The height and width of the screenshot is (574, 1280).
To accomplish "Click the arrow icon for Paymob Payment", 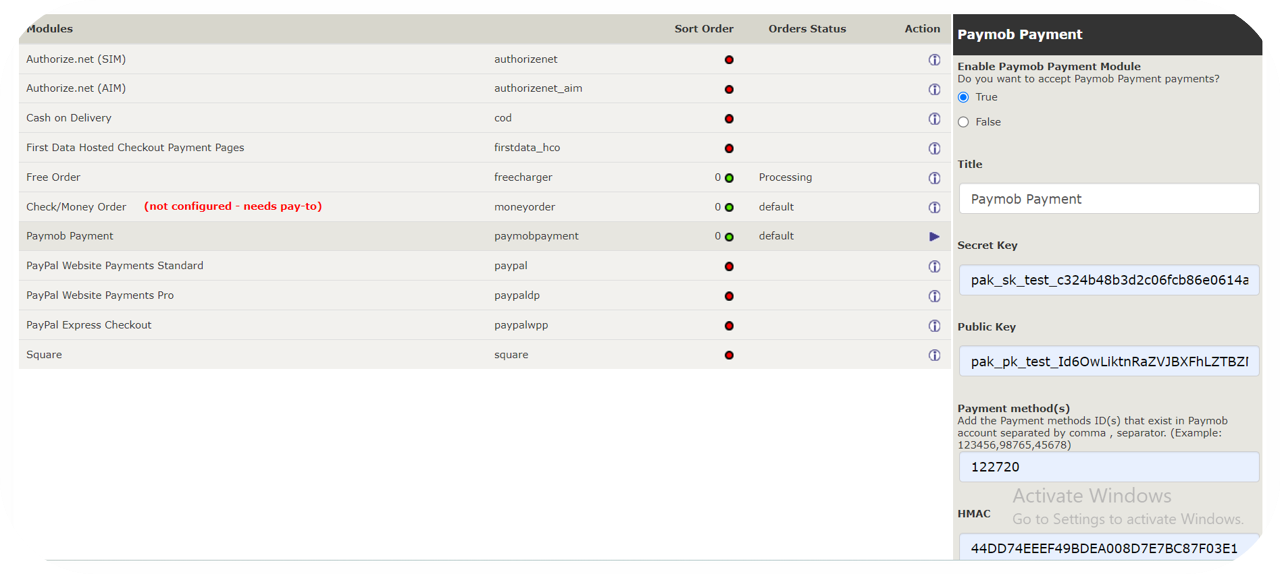I will (934, 237).
